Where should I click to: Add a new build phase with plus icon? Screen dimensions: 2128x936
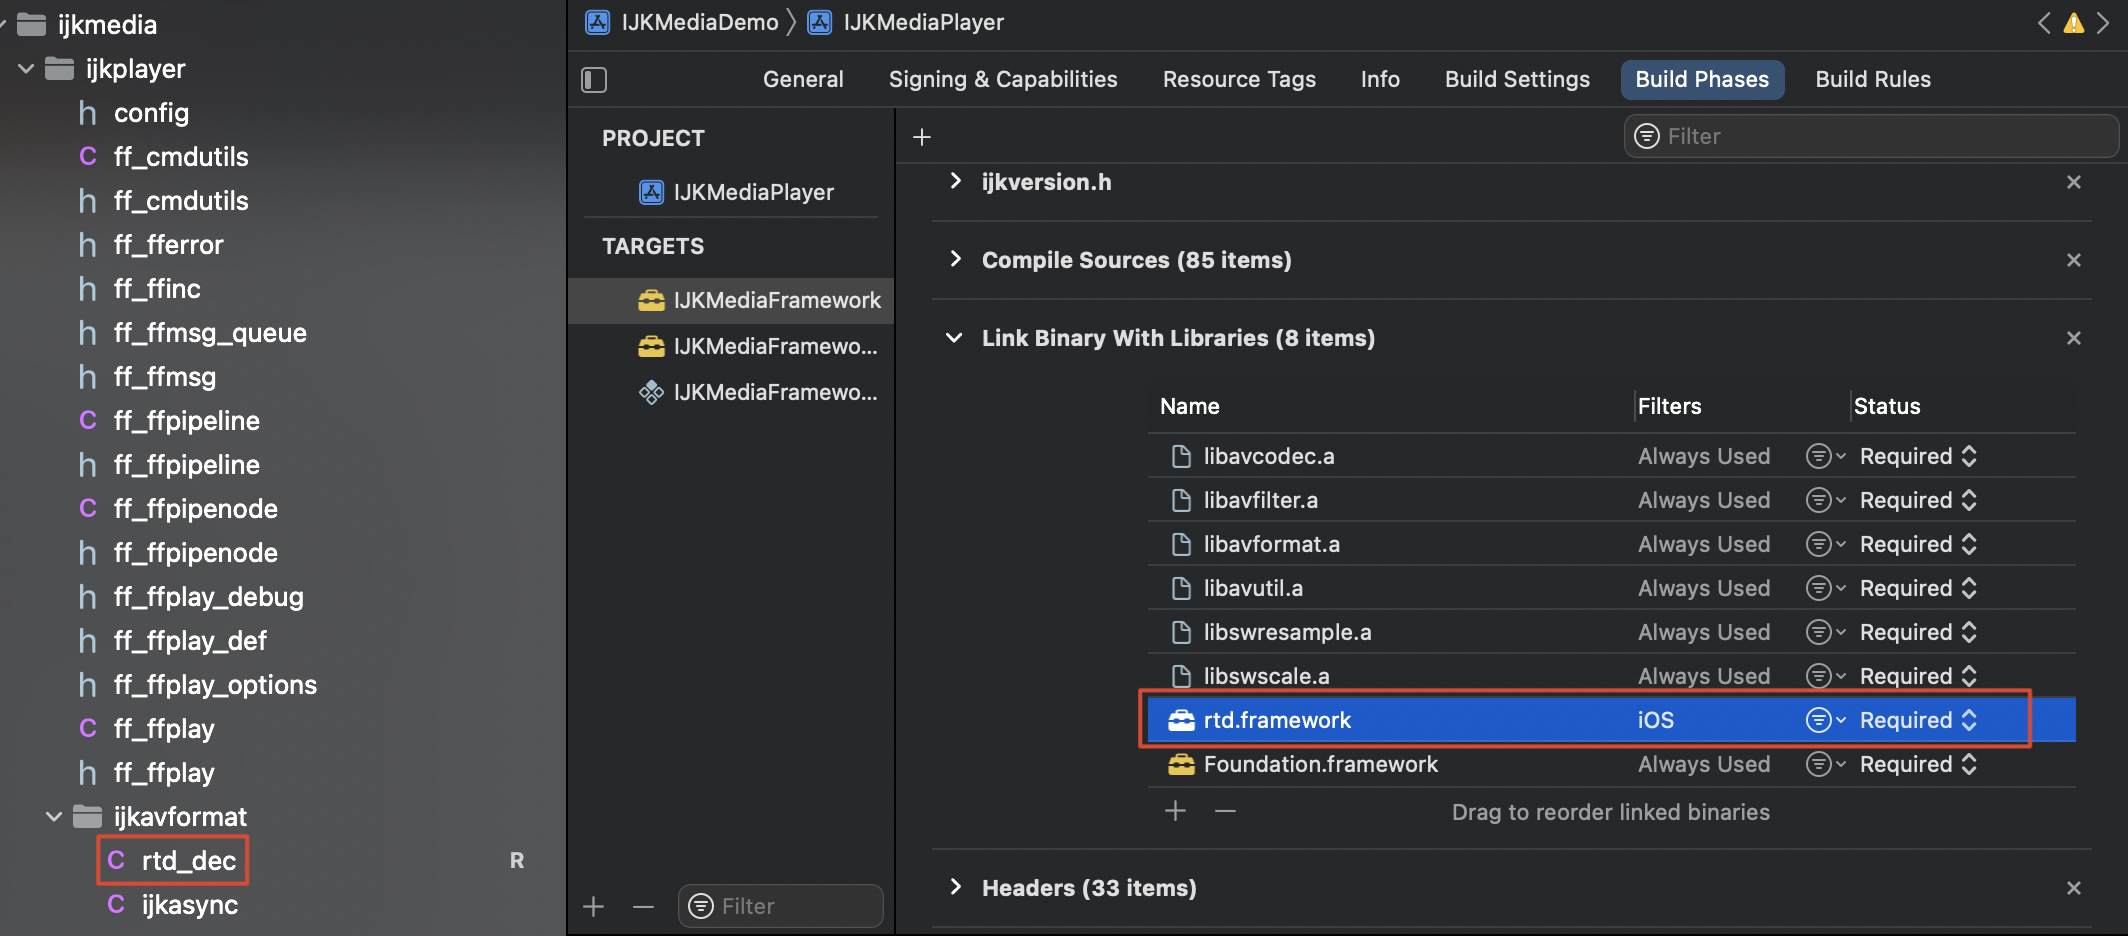pyautogui.click(x=922, y=137)
